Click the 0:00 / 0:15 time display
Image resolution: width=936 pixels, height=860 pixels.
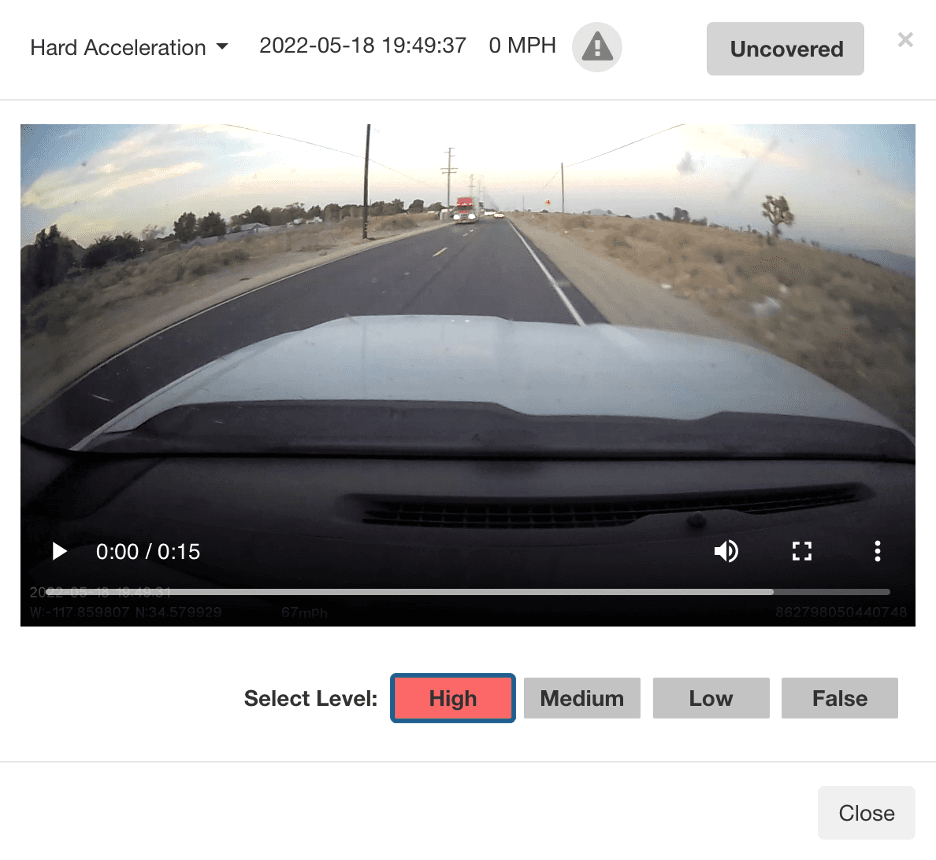click(148, 551)
